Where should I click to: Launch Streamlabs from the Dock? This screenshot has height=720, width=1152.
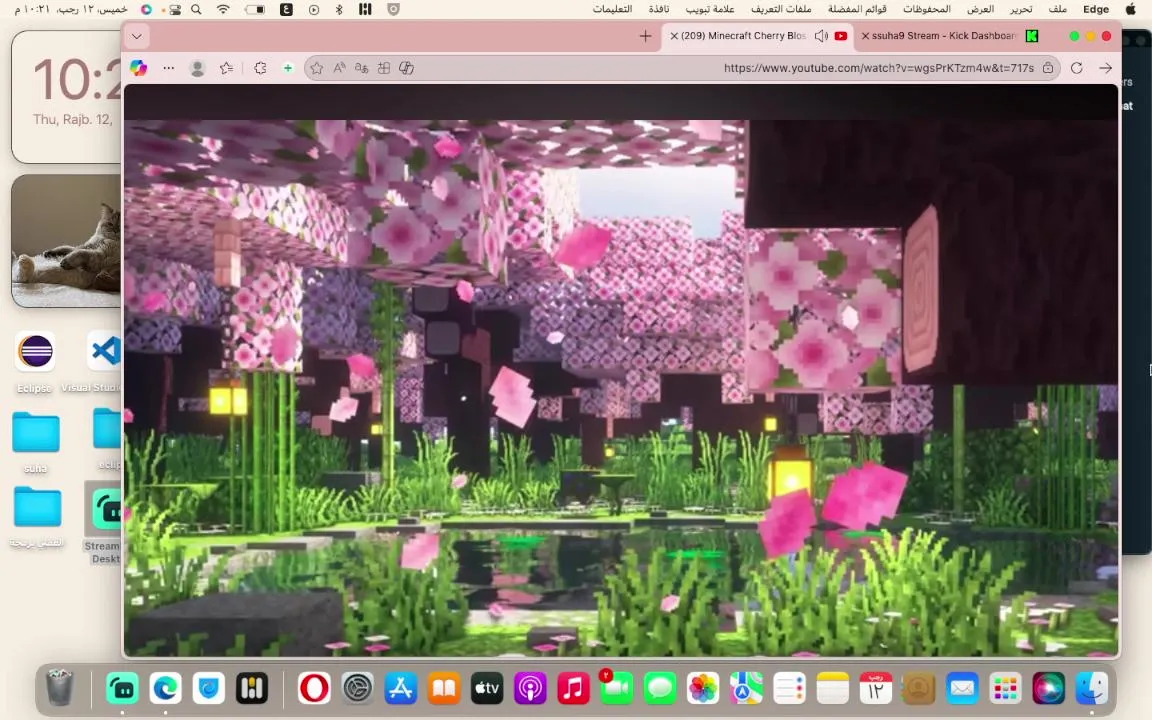[123, 688]
